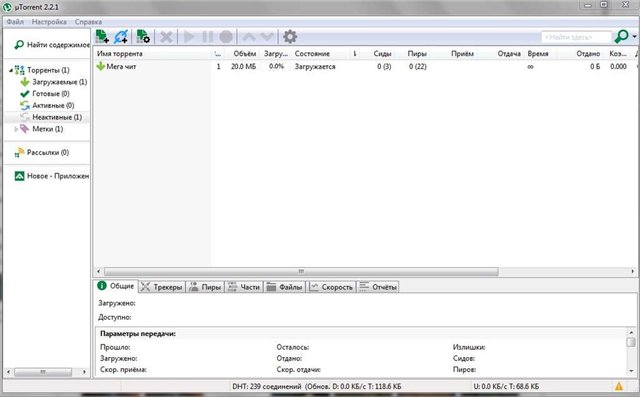
Task: Collapse the Торренты tree node
Action: [x=11, y=70]
